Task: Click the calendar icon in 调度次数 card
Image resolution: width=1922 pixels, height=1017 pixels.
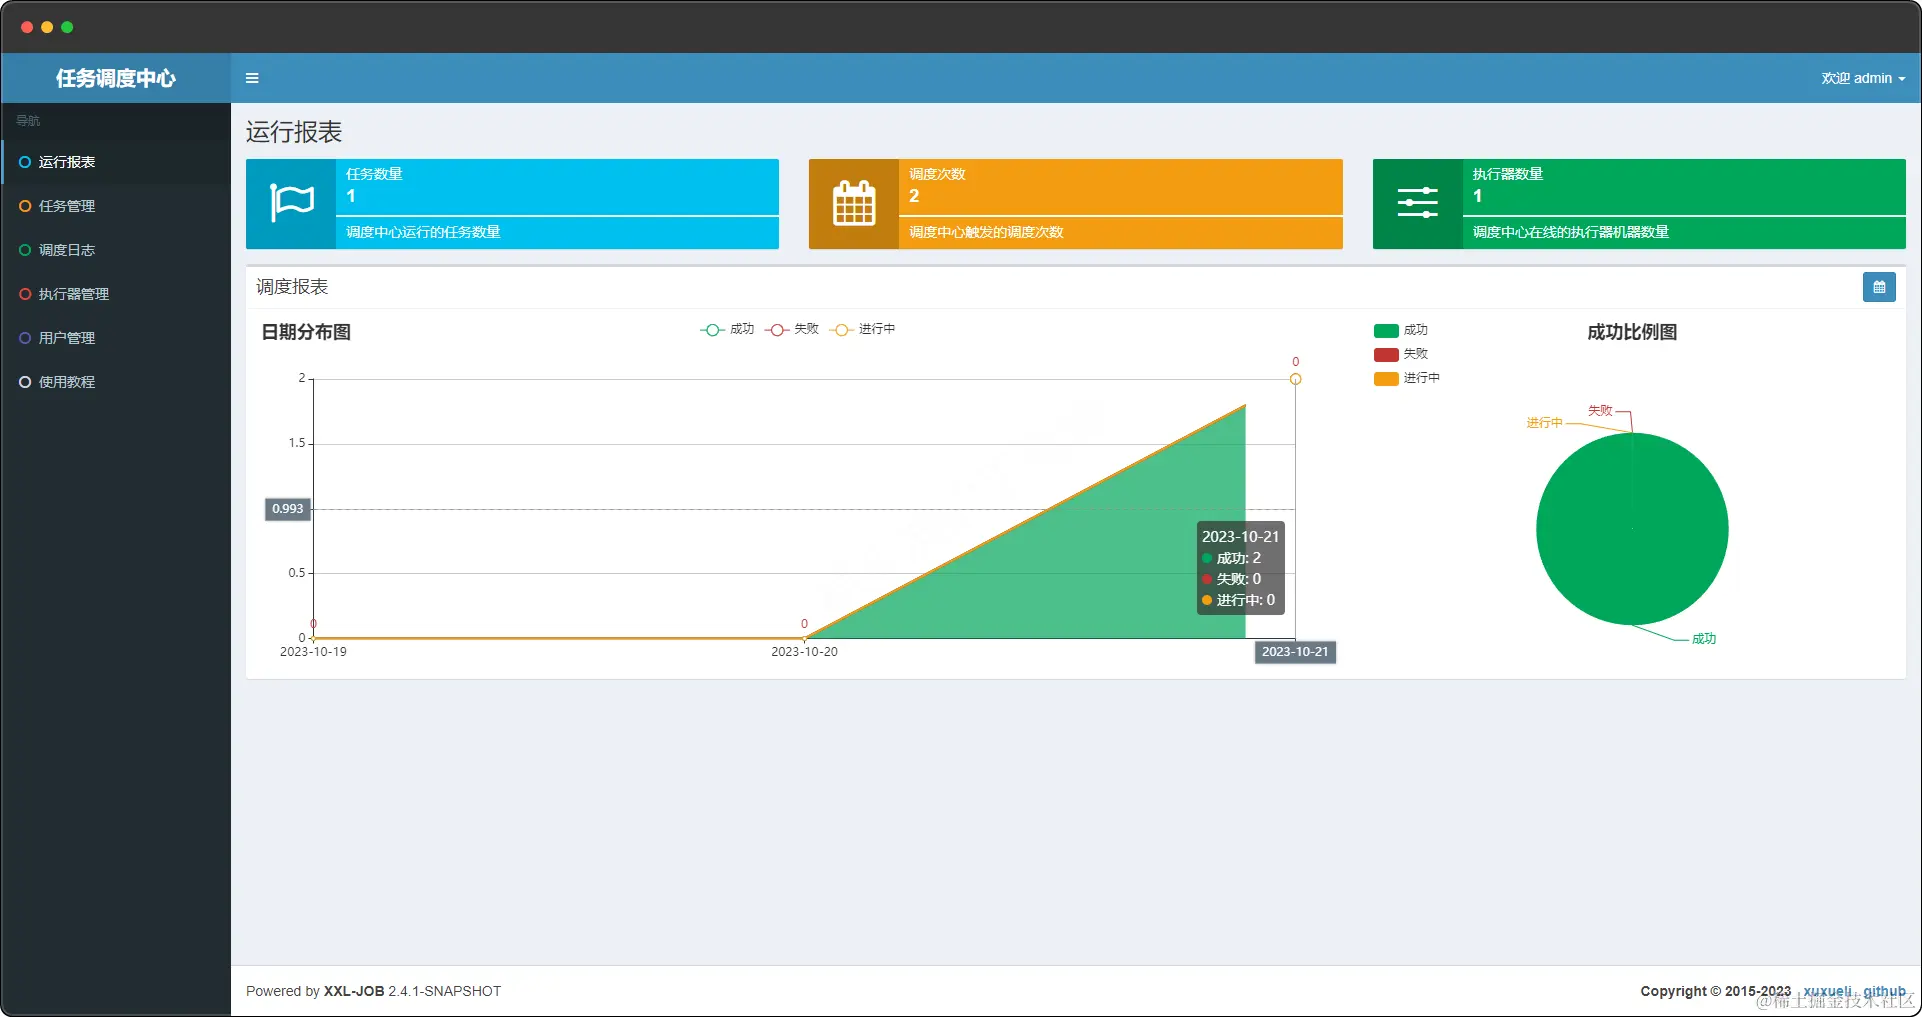Action: [854, 203]
